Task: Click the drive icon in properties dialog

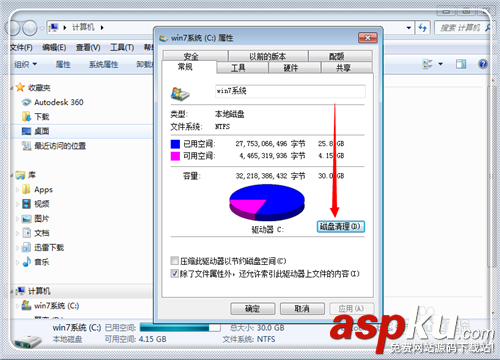Action: [x=180, y=94]
